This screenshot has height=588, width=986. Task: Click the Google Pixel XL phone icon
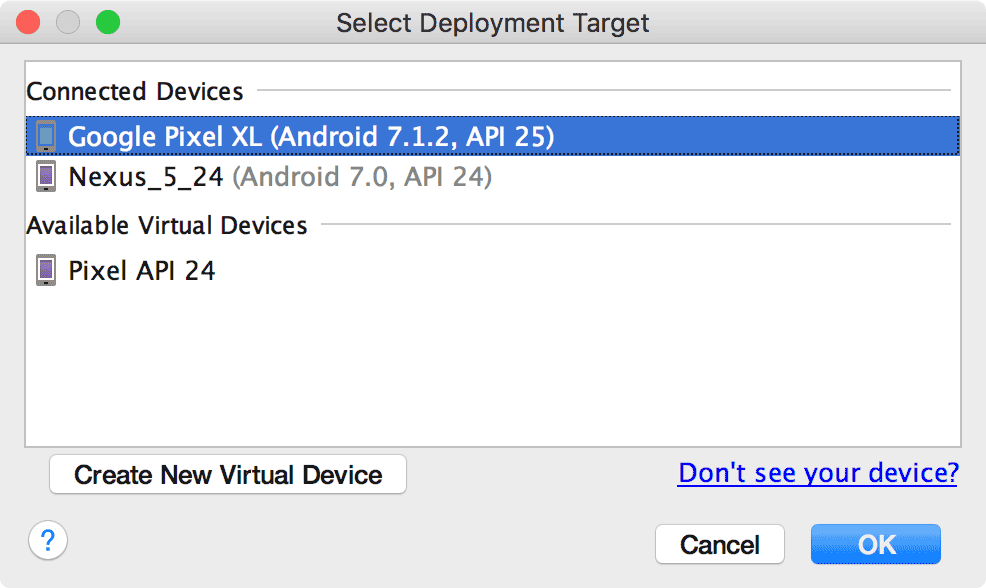coord(46,136)
